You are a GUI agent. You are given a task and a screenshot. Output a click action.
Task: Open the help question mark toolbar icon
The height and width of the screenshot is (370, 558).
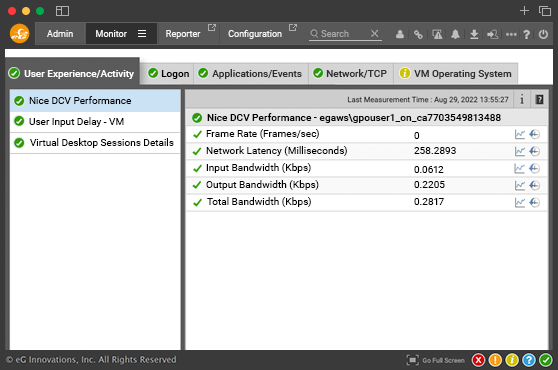[x=527, y=34]
